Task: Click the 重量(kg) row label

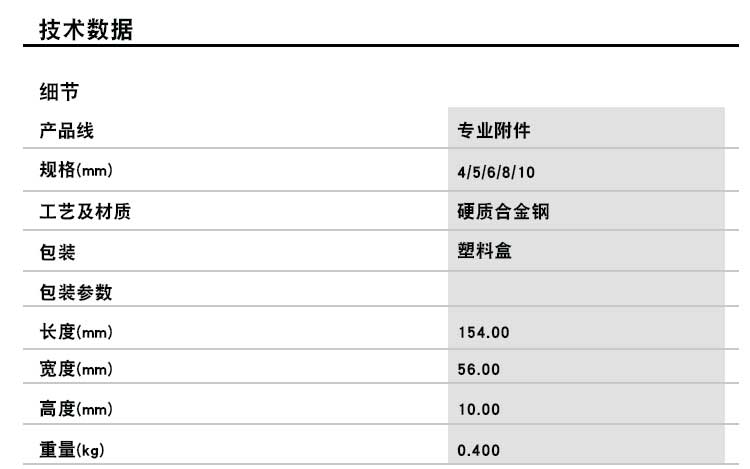Action: (x=72, y=450)
